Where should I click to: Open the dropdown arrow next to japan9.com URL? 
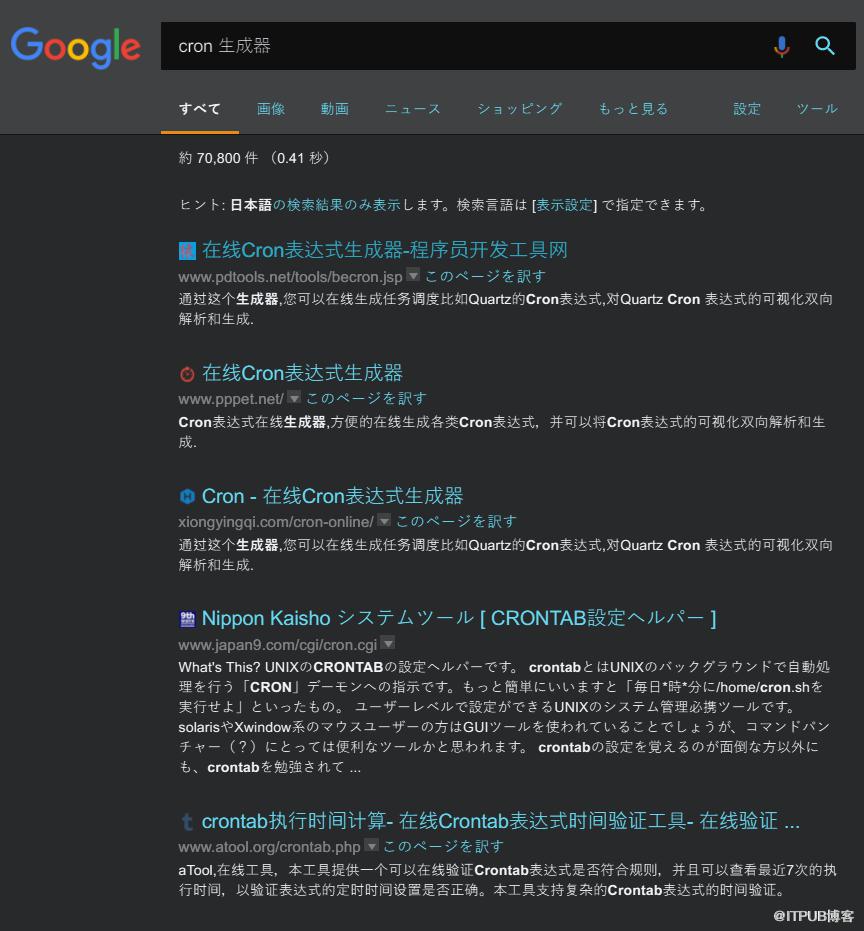387,642
